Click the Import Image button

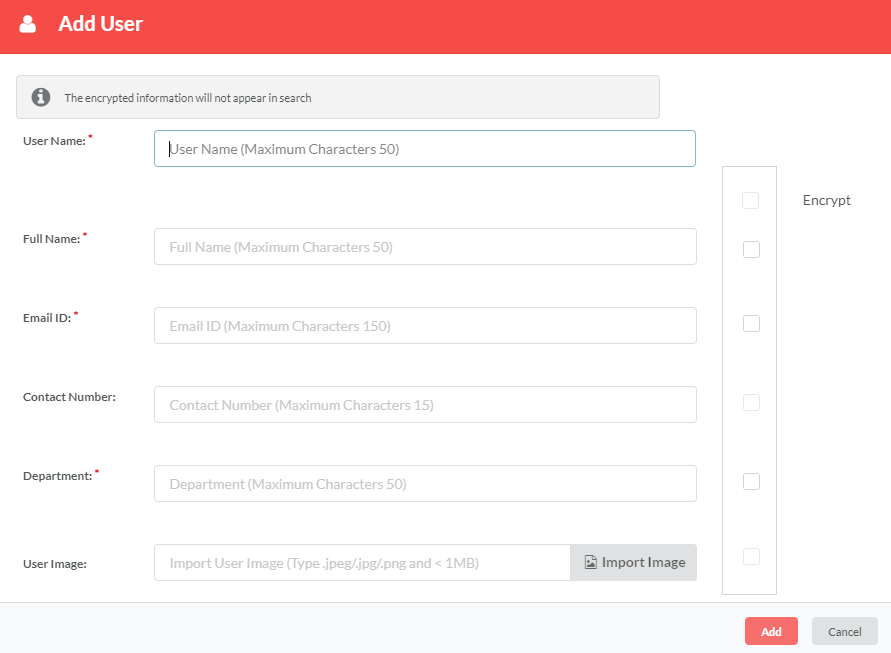634,563
